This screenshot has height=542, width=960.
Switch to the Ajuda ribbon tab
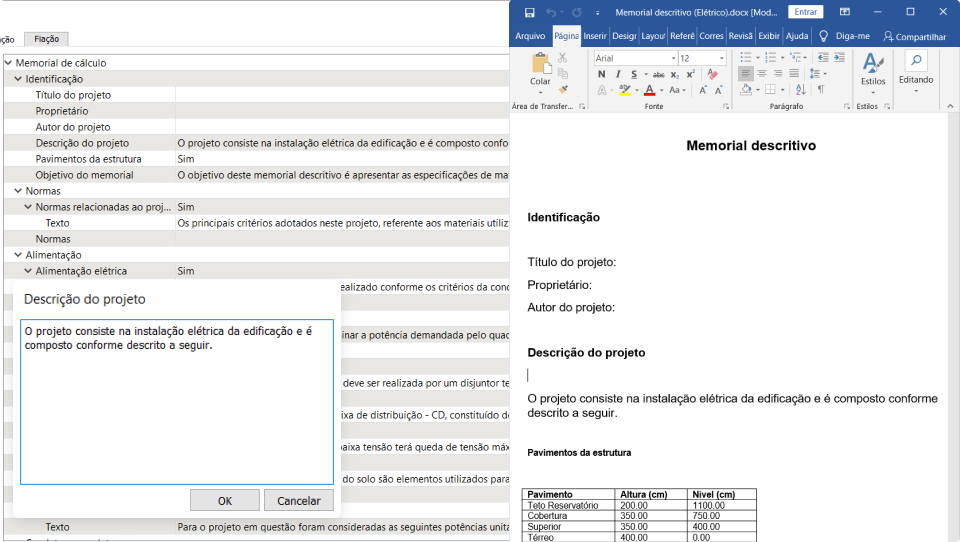click(797, 36)
